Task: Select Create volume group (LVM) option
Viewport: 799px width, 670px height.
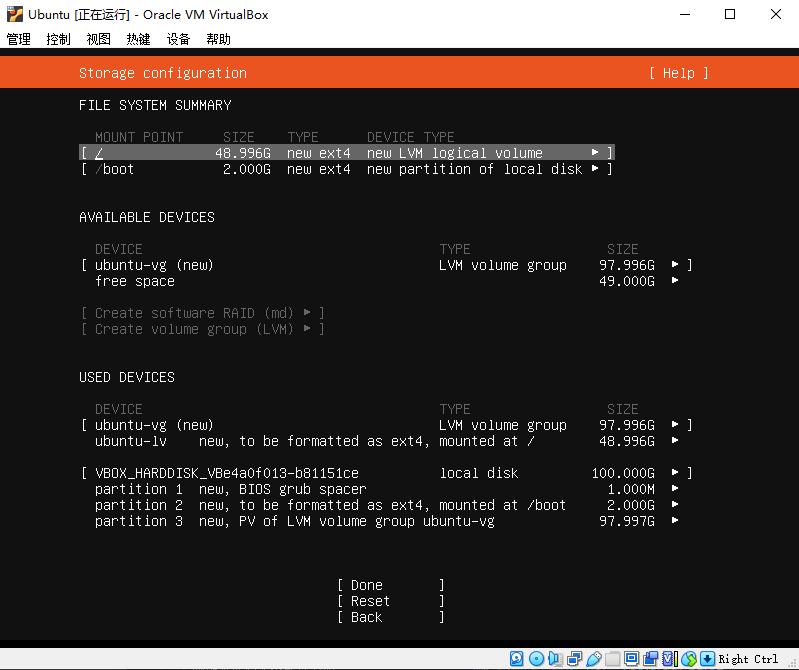Action: click(202, 329)
